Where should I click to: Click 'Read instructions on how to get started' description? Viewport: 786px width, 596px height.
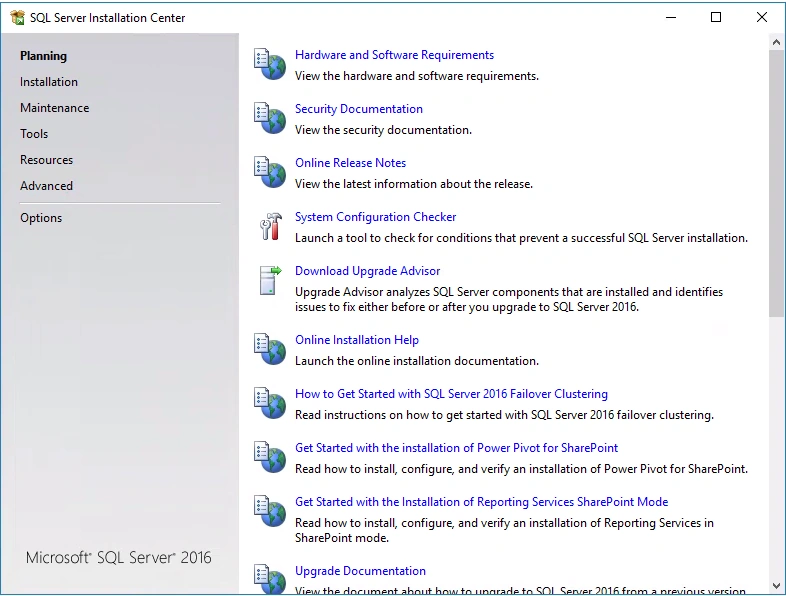click(x=504, y=415)
